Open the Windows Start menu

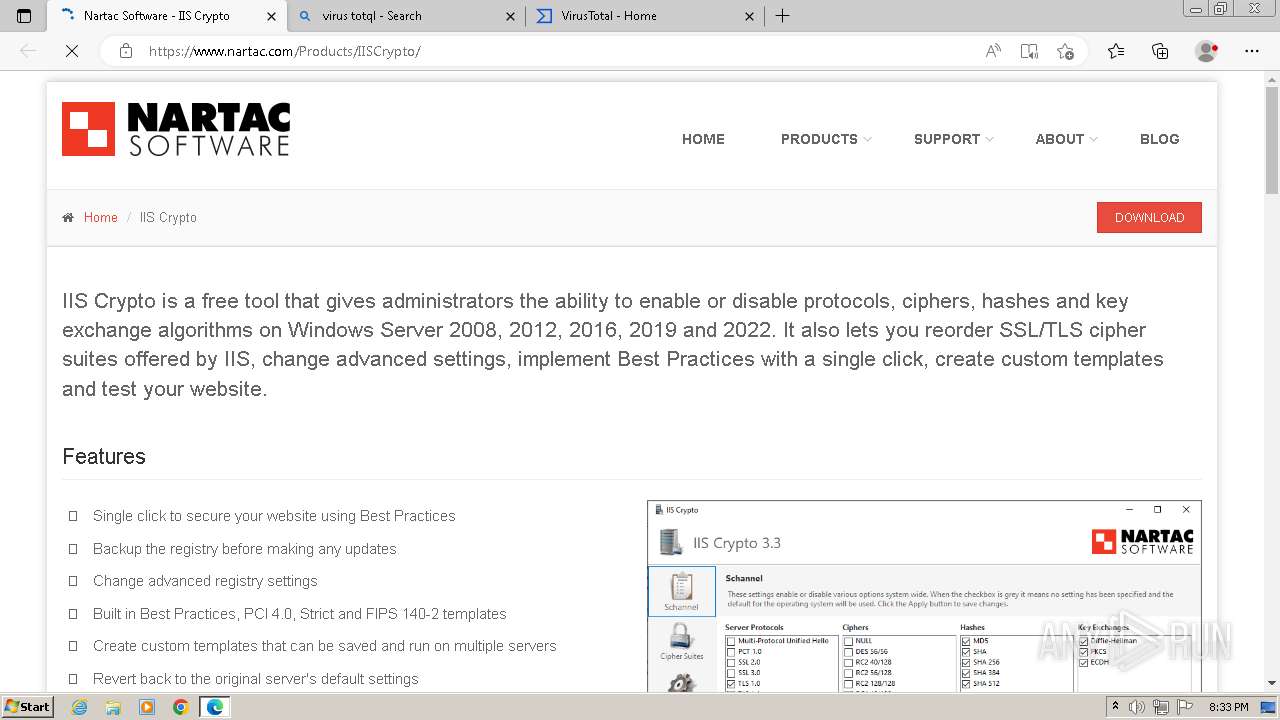pyautogui.click(x=27, y=706)
